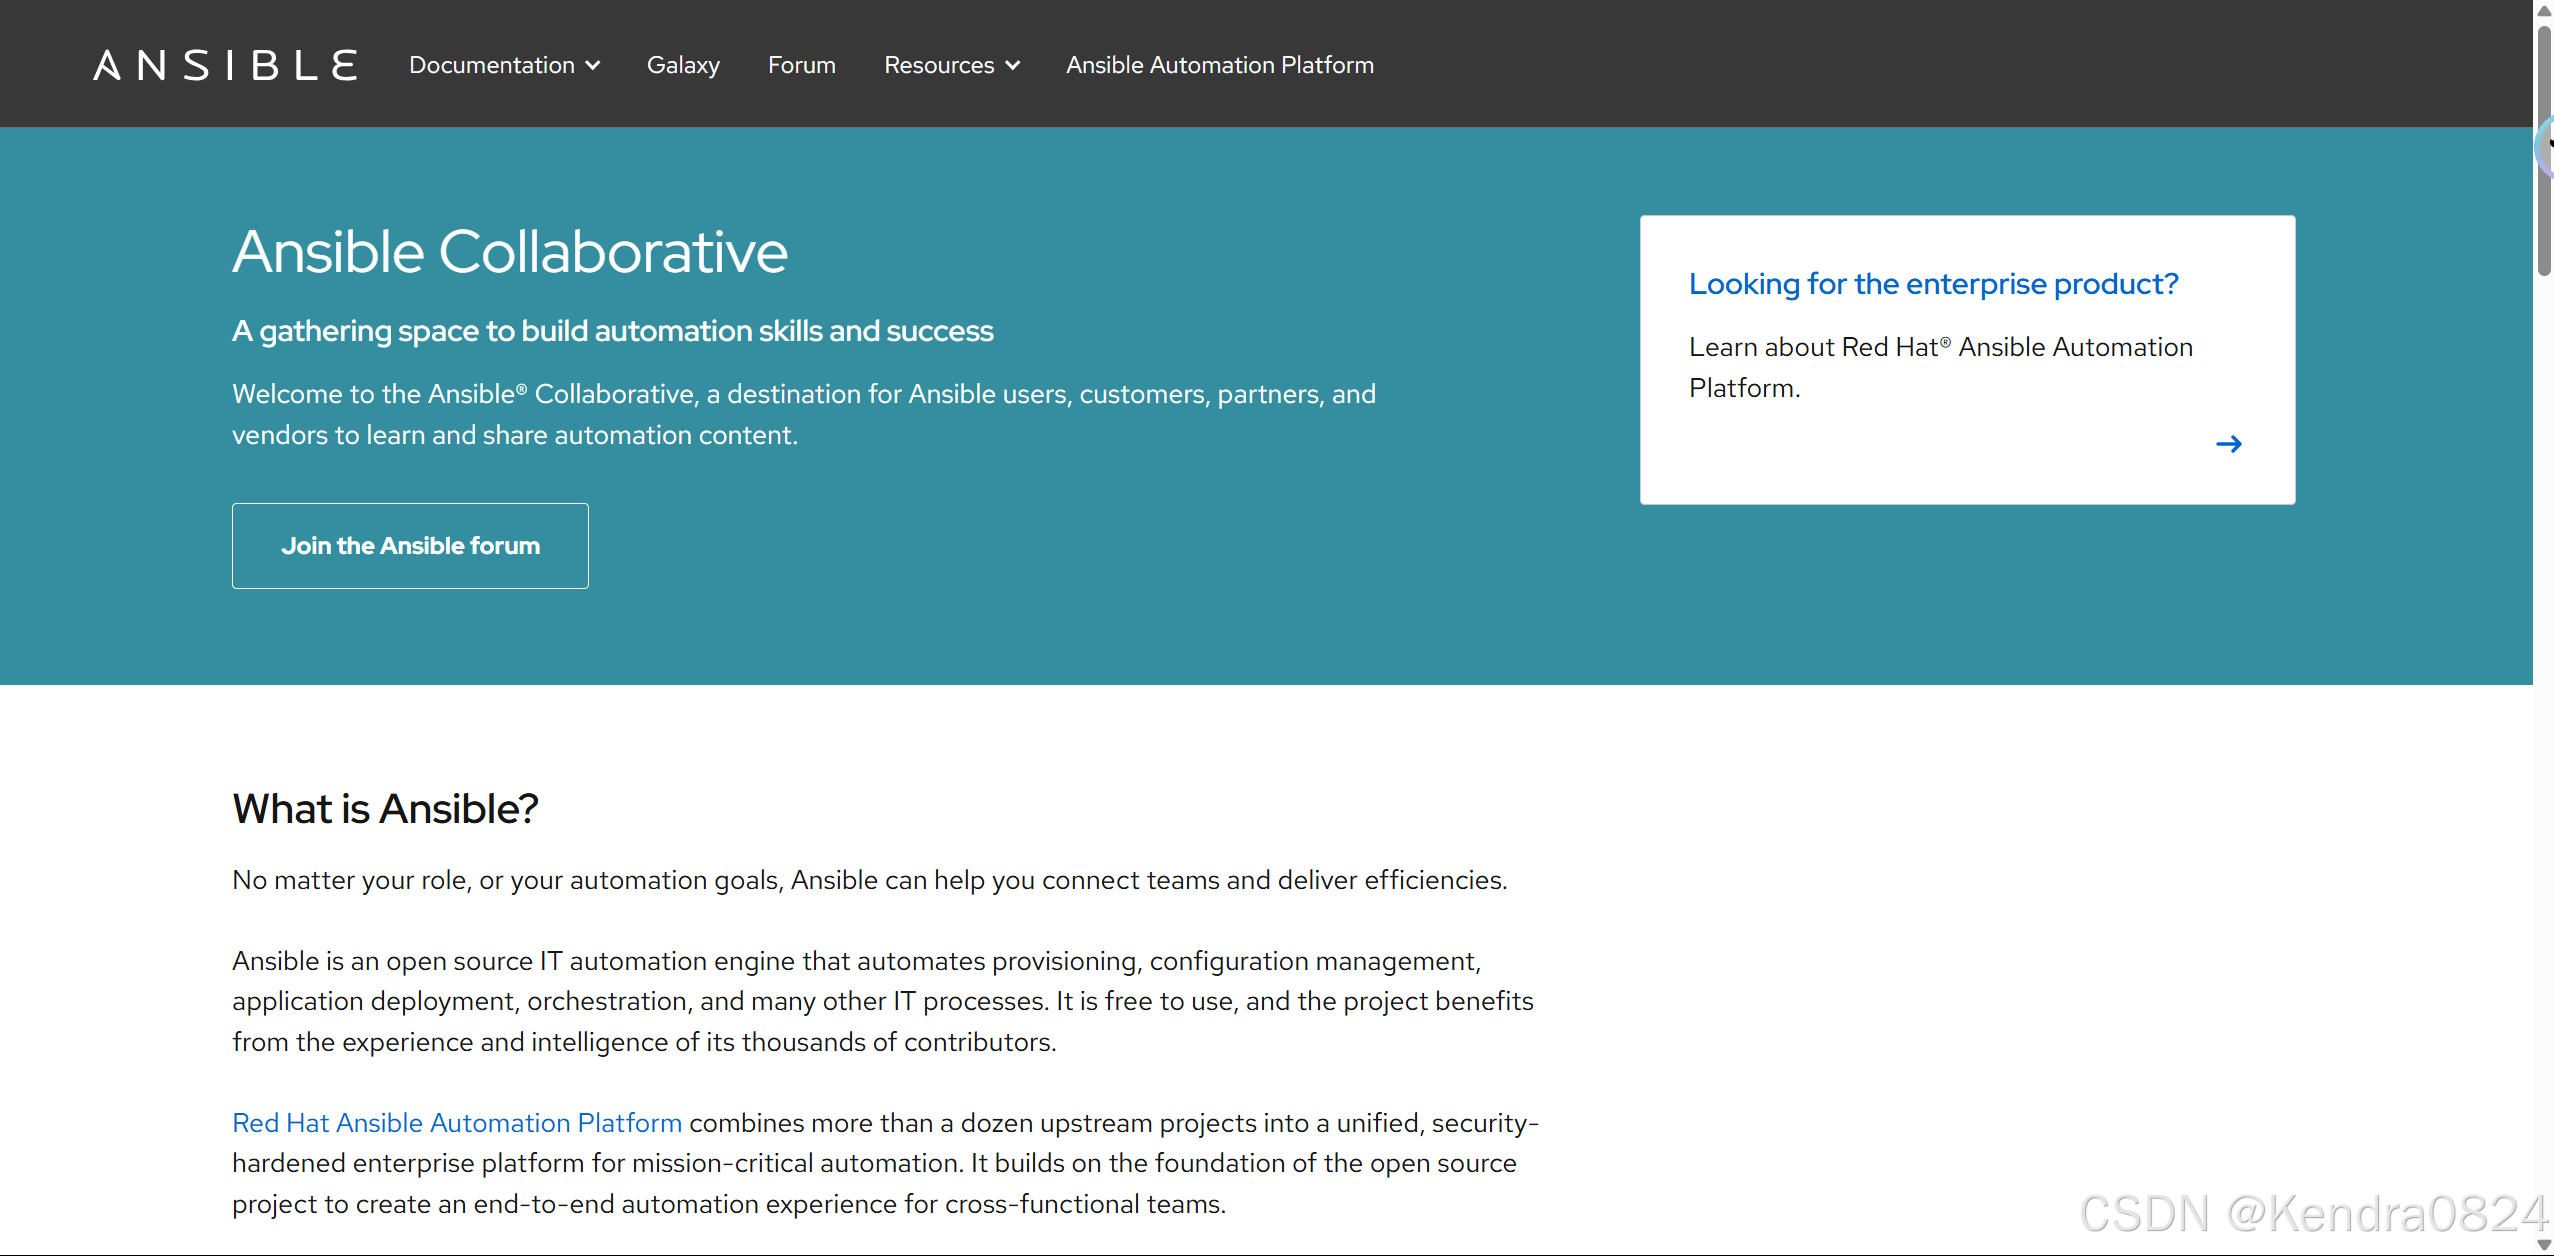Click the scrollbar up arrow

tap(2544, 10)
